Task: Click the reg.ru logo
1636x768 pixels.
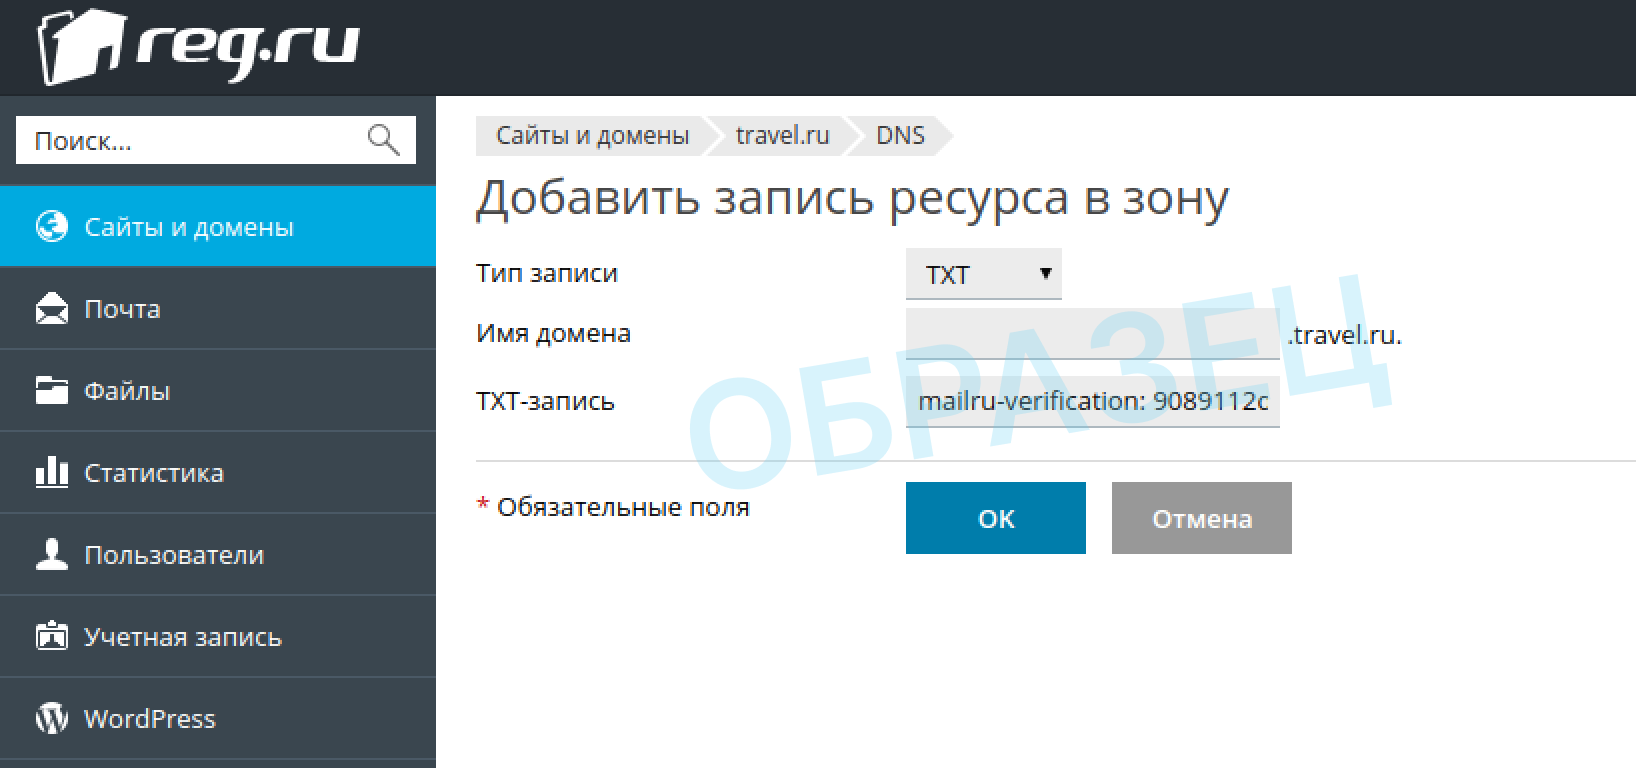Action: coord(199,46)
